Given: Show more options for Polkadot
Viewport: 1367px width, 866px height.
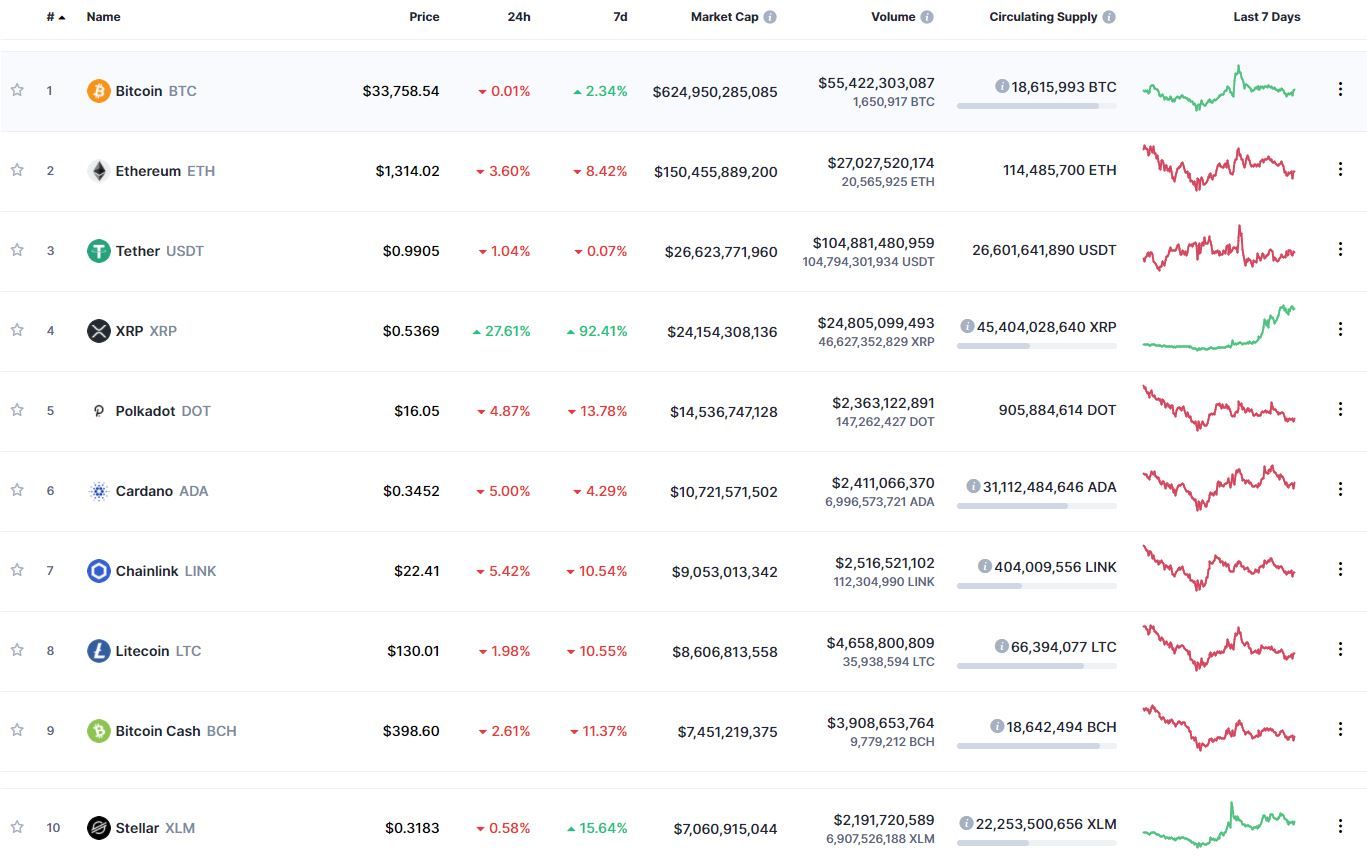Looking at the screenshot, I should point(1340,409).
